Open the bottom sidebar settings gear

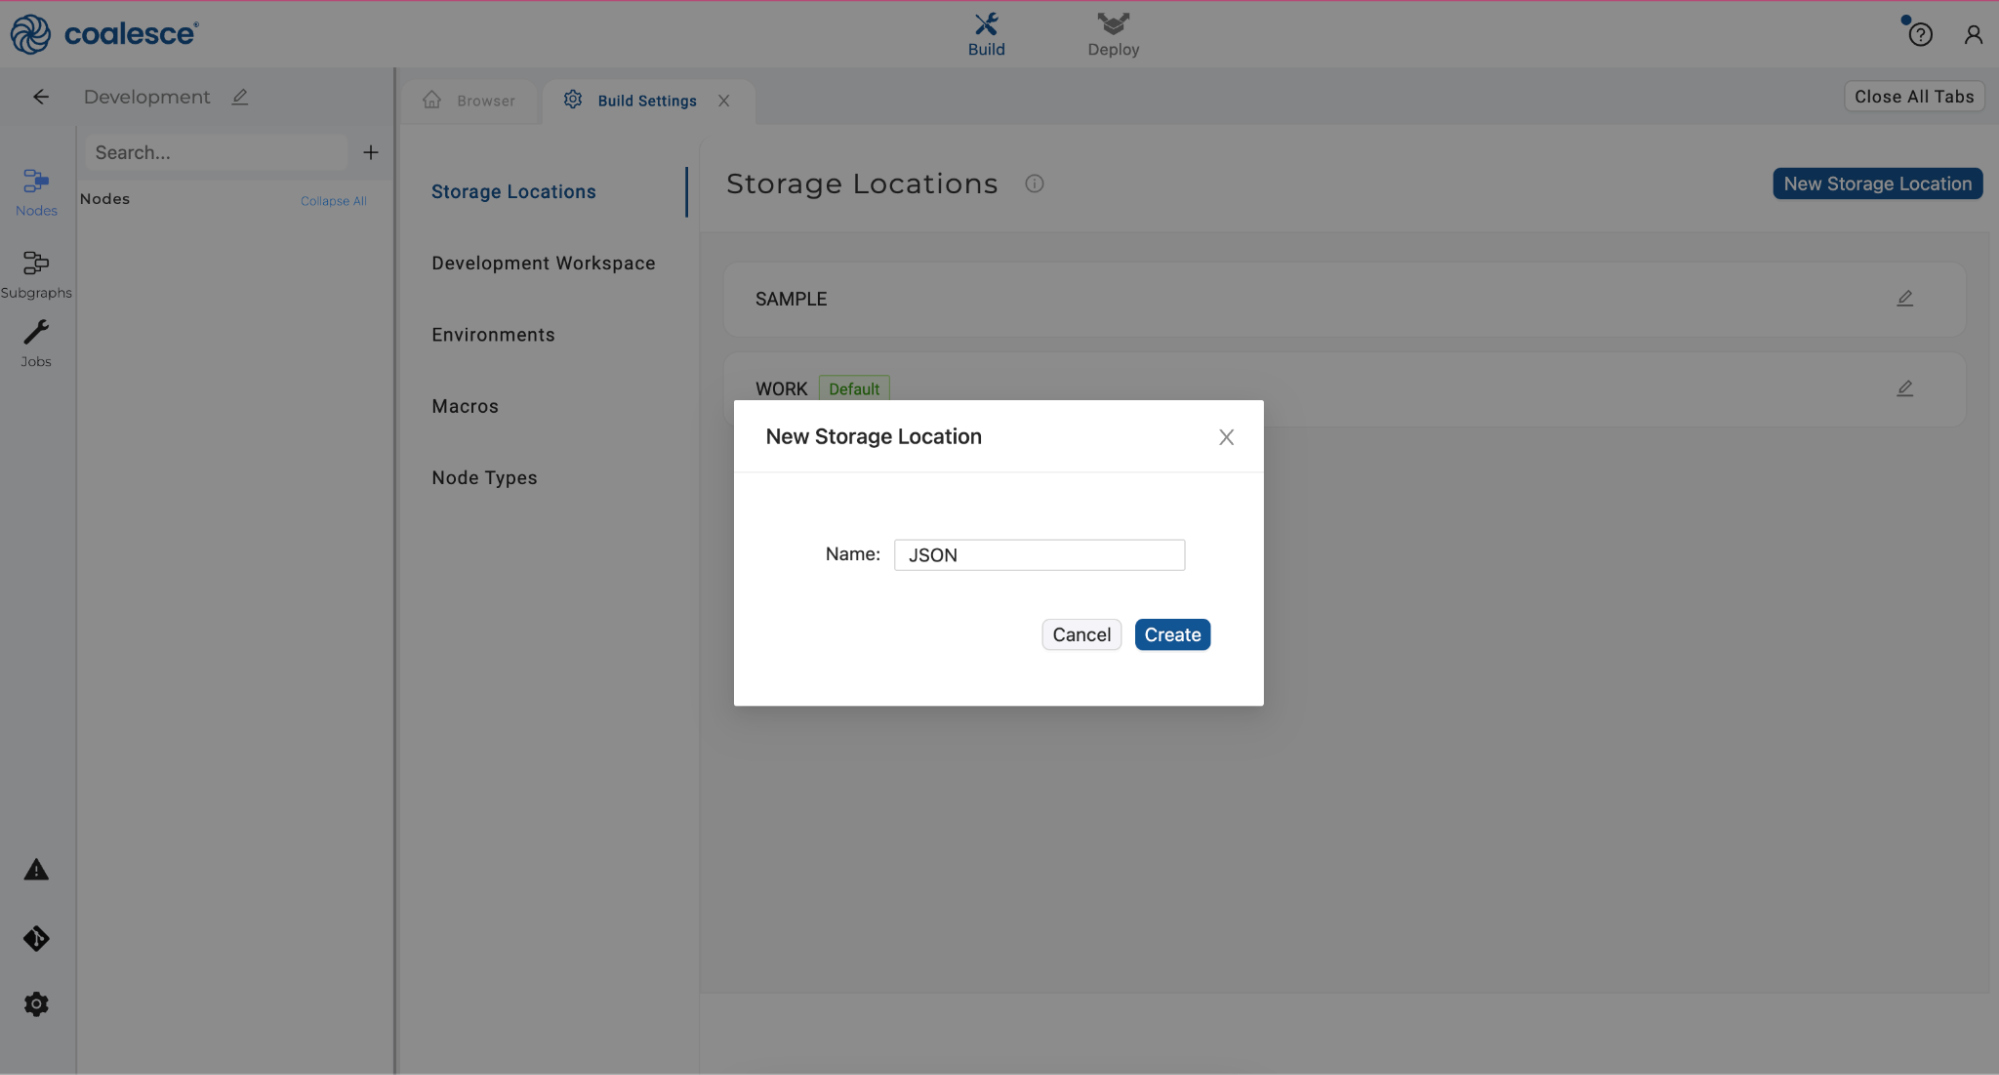36,1003
